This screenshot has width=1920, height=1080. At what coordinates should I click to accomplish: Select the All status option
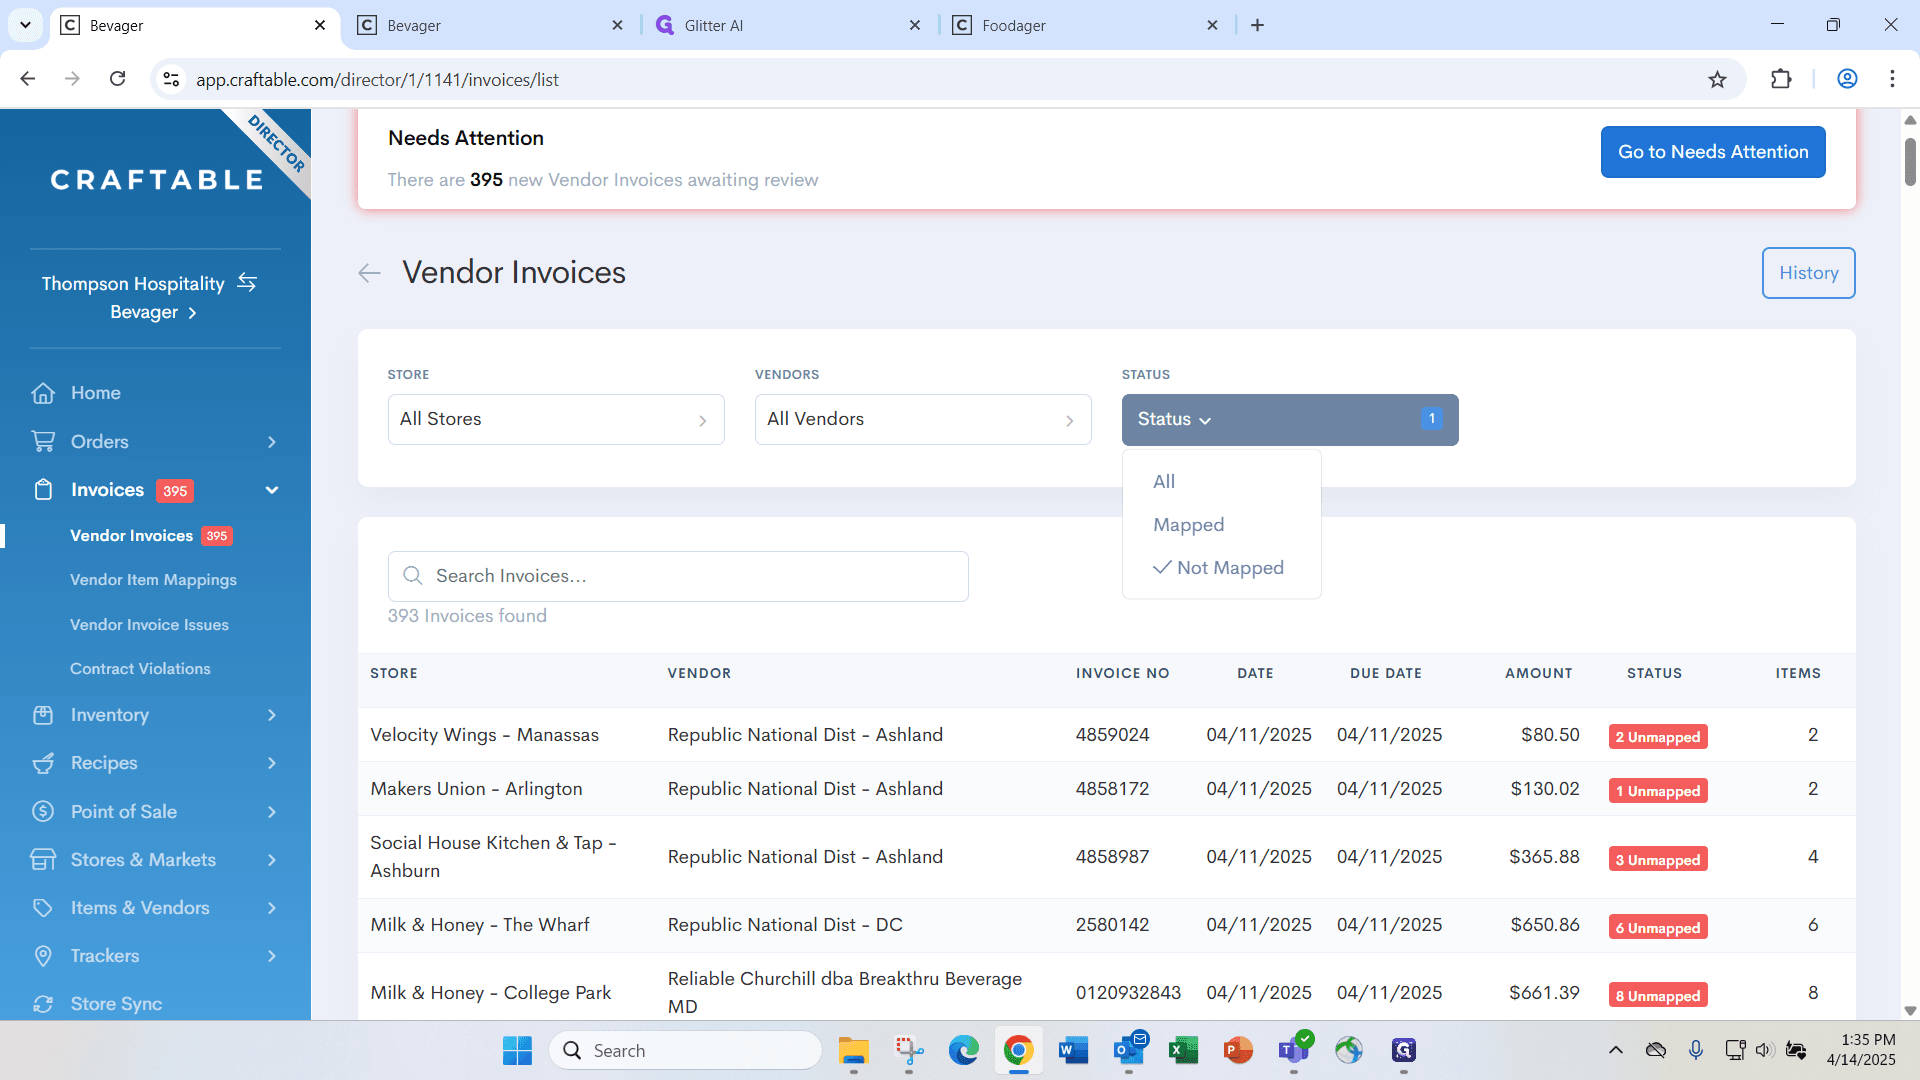point(1164,482)
